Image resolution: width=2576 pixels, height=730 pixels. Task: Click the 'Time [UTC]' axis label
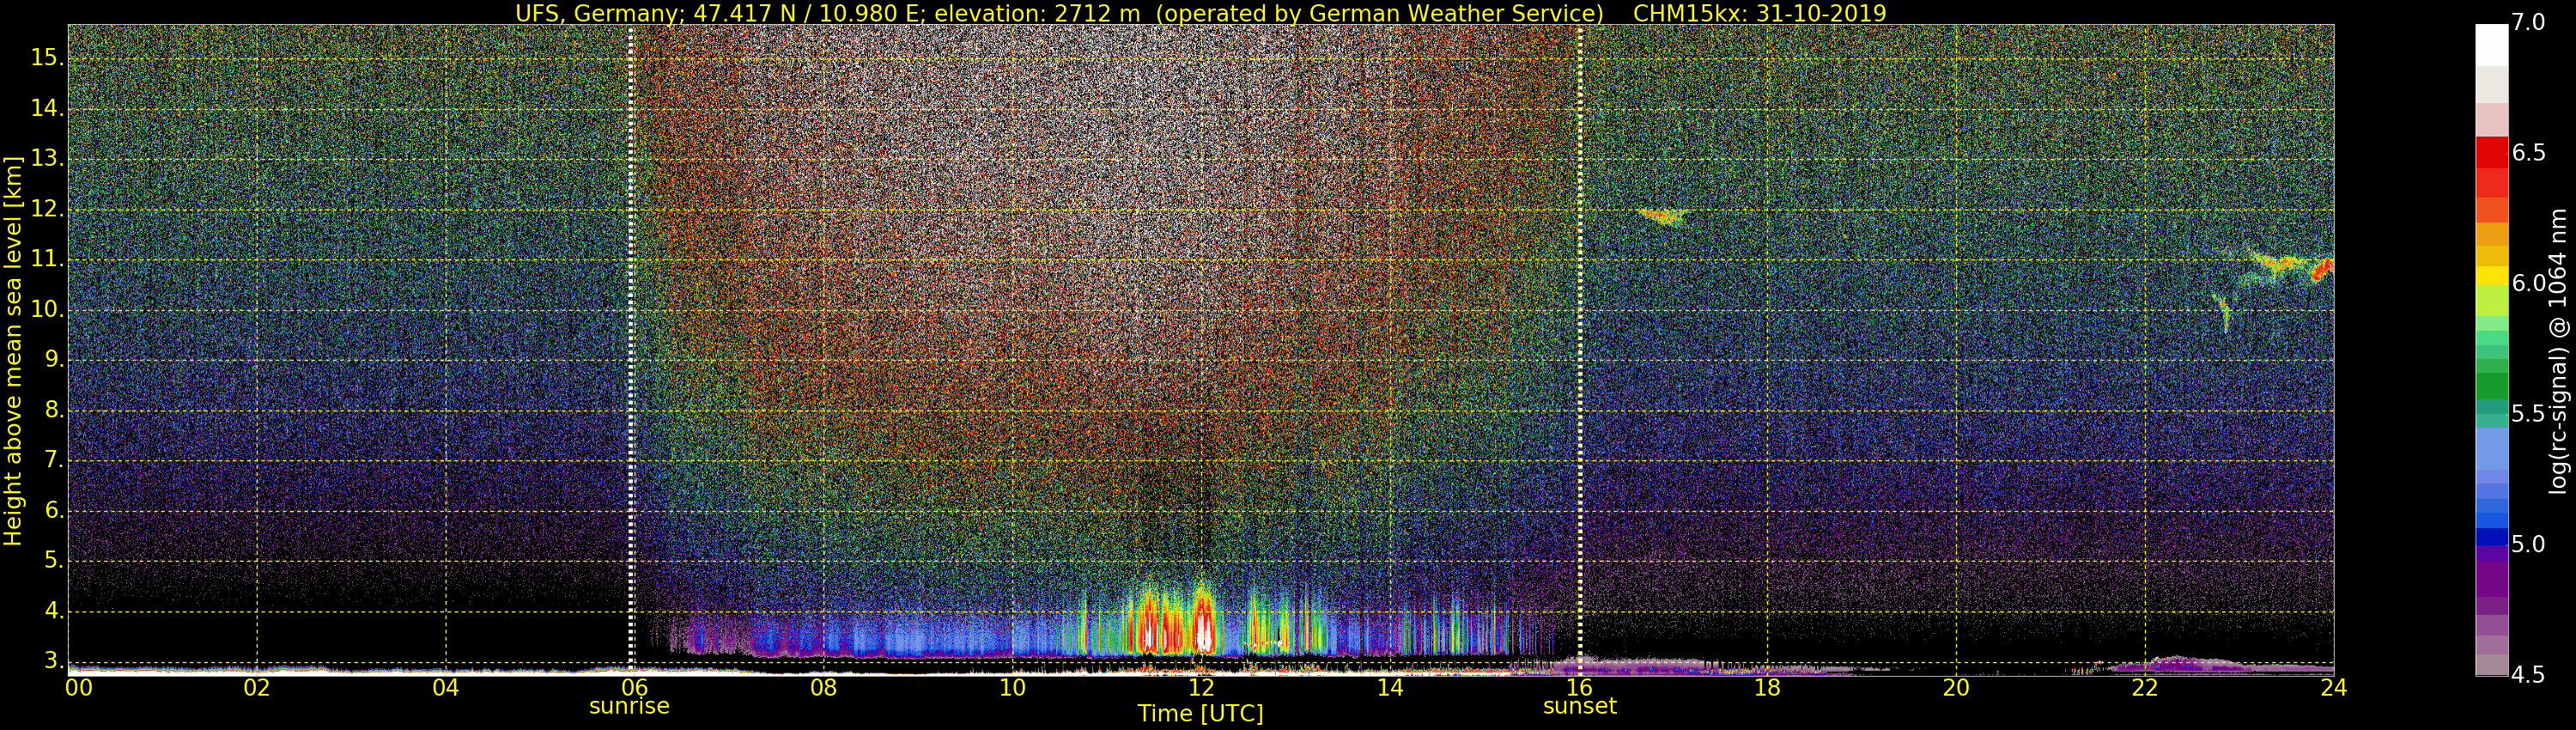coord(1200,714)
